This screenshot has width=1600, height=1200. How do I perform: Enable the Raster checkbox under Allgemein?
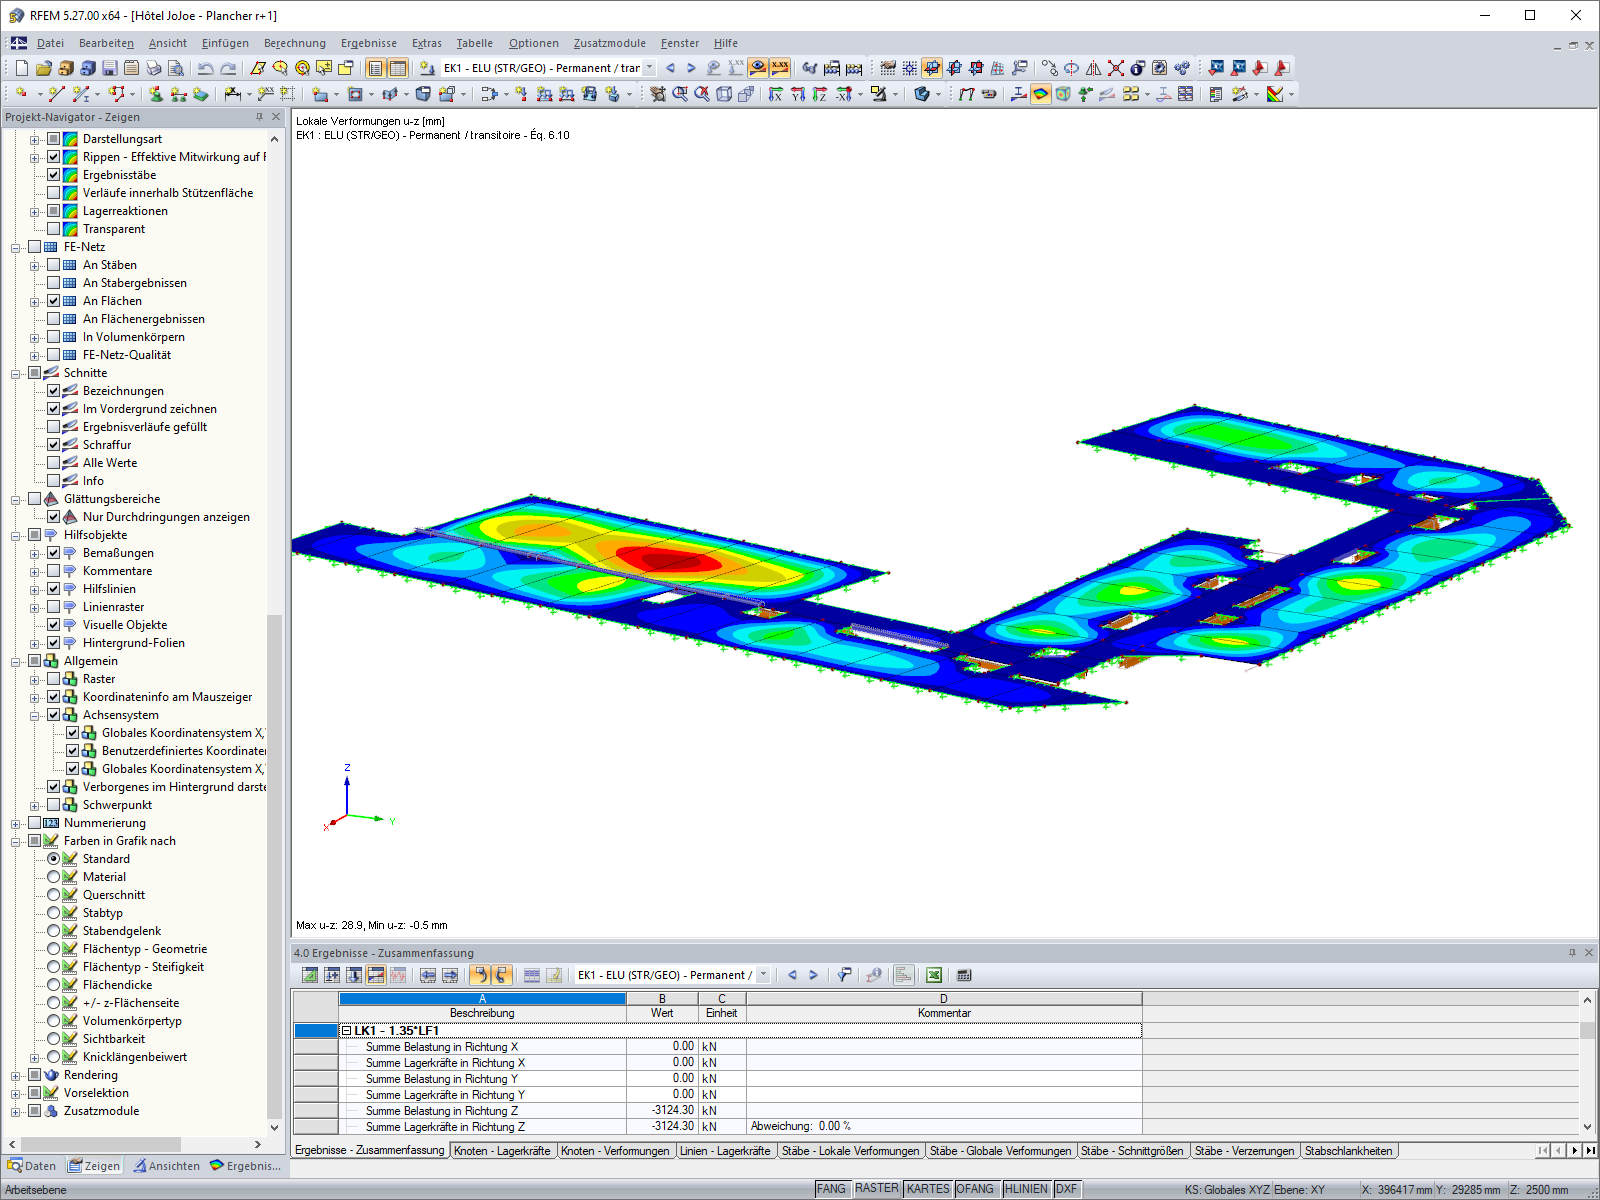56,678
